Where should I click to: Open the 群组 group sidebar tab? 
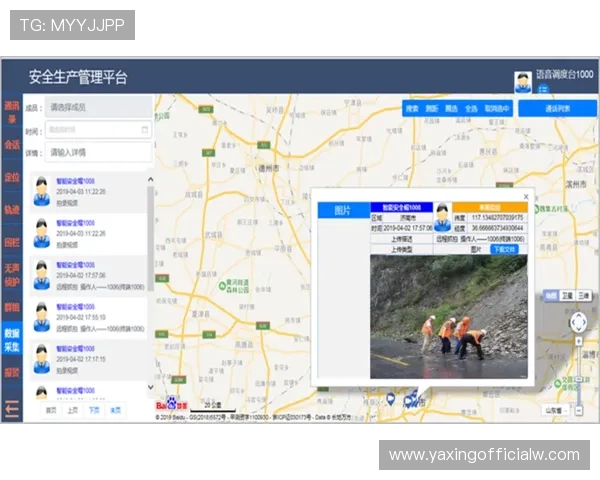(12, 307)
